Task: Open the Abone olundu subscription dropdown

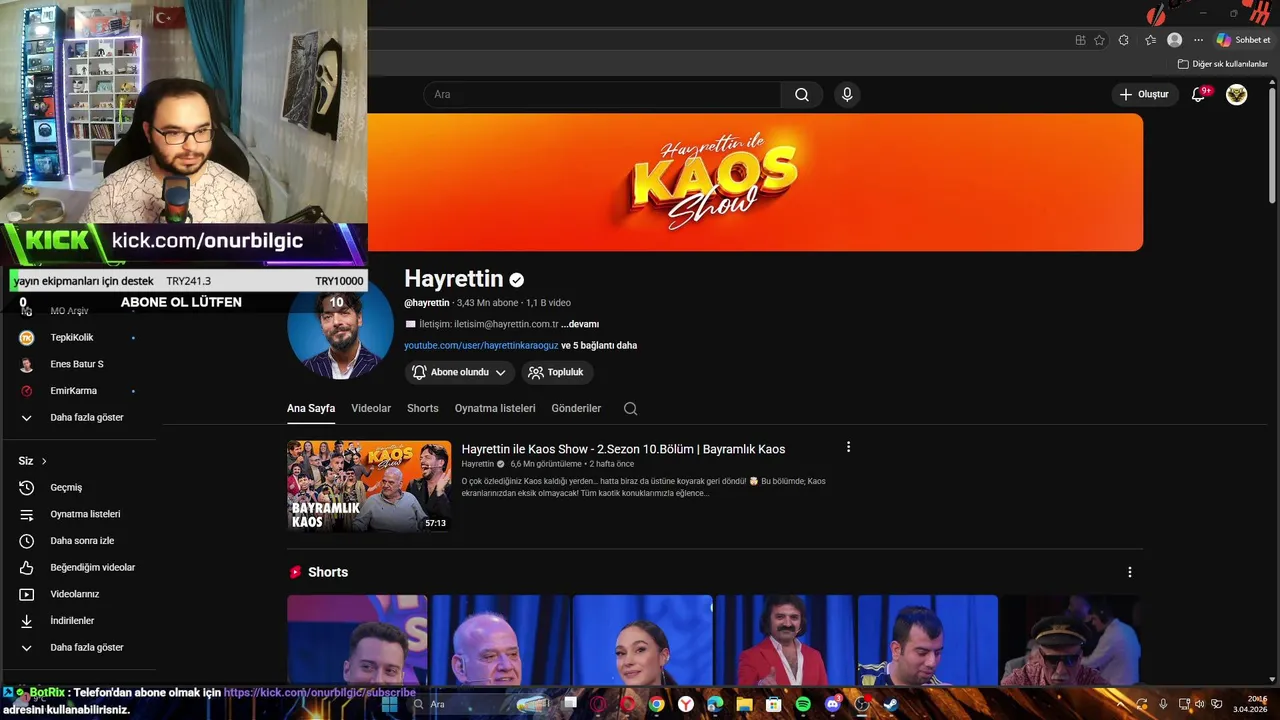Action: [x=459, y=372]
